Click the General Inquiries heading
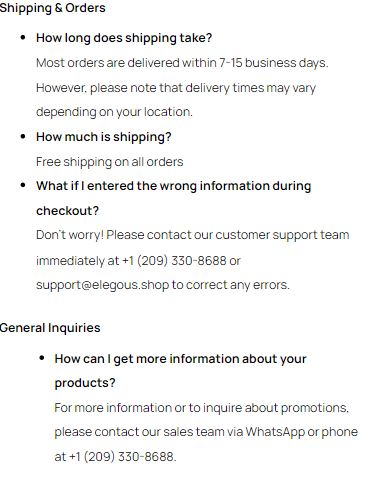 coord(50,328)
